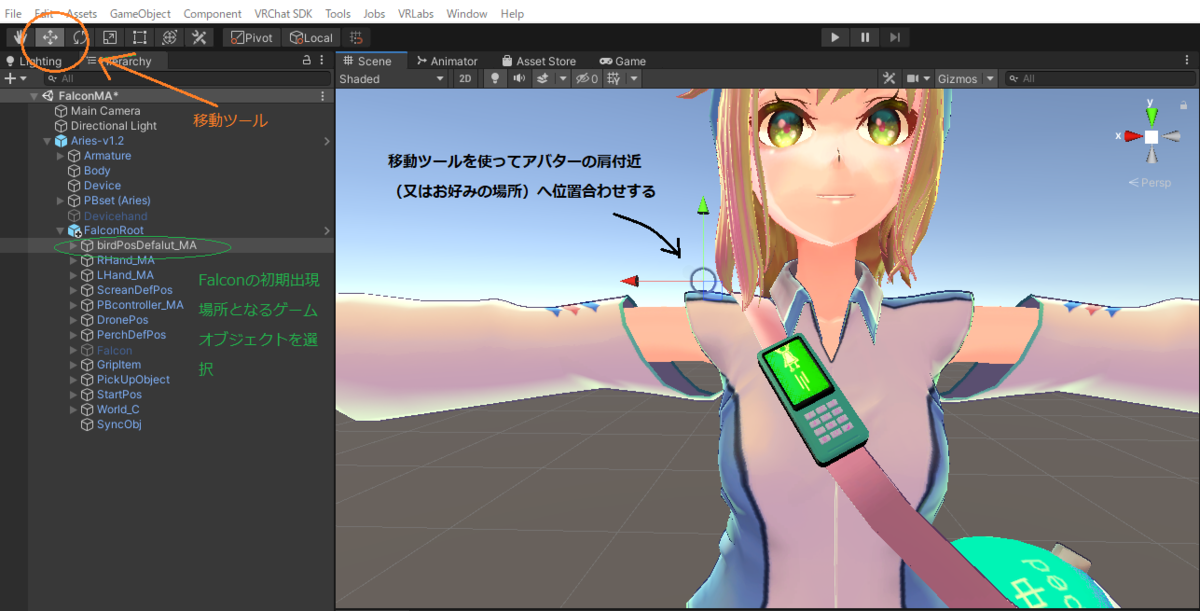This screenshot has width=1200, height=611.
Task: Lock the Hierarchy panel
Action: pos(306,61)
